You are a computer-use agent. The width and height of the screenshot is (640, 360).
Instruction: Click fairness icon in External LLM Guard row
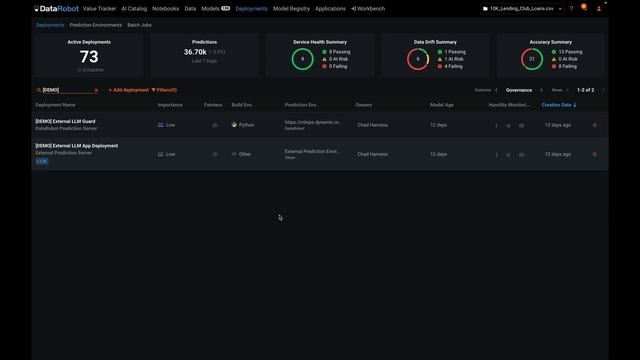click(215, 125)
